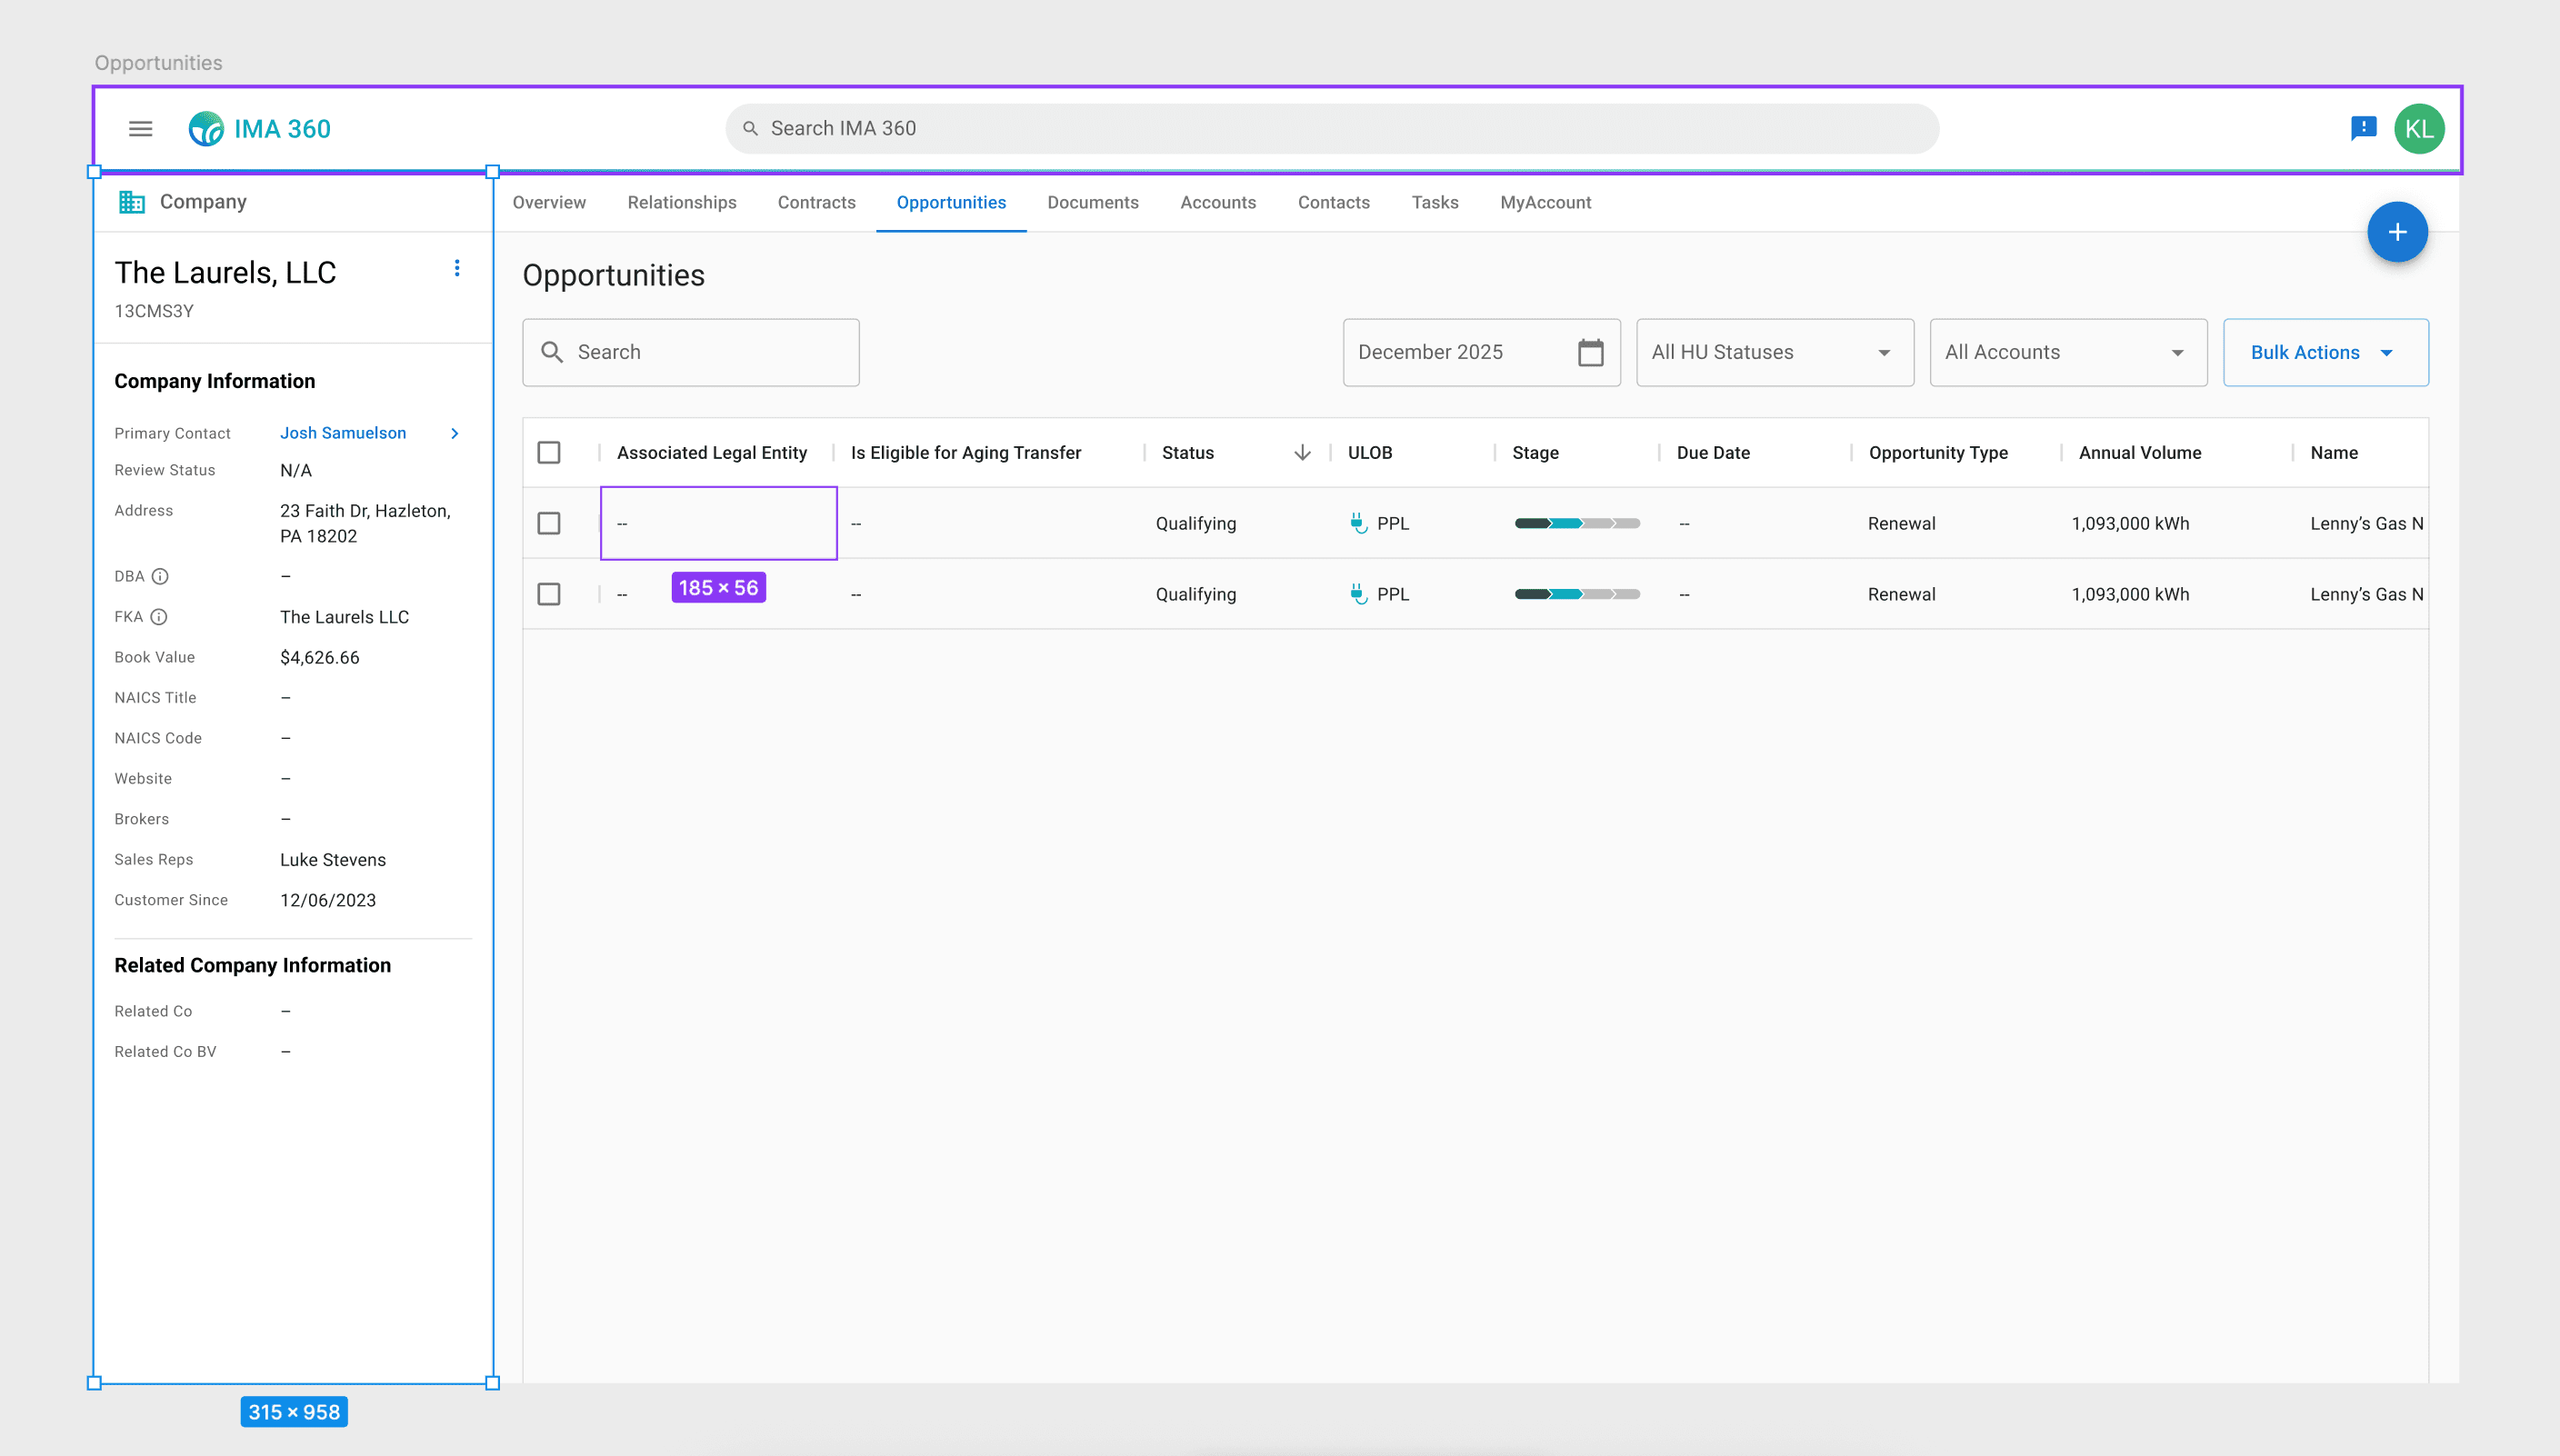The image size is (2560, 1456).
Task: Click the first row's stage progress bar
Action: coord(1577,523)
